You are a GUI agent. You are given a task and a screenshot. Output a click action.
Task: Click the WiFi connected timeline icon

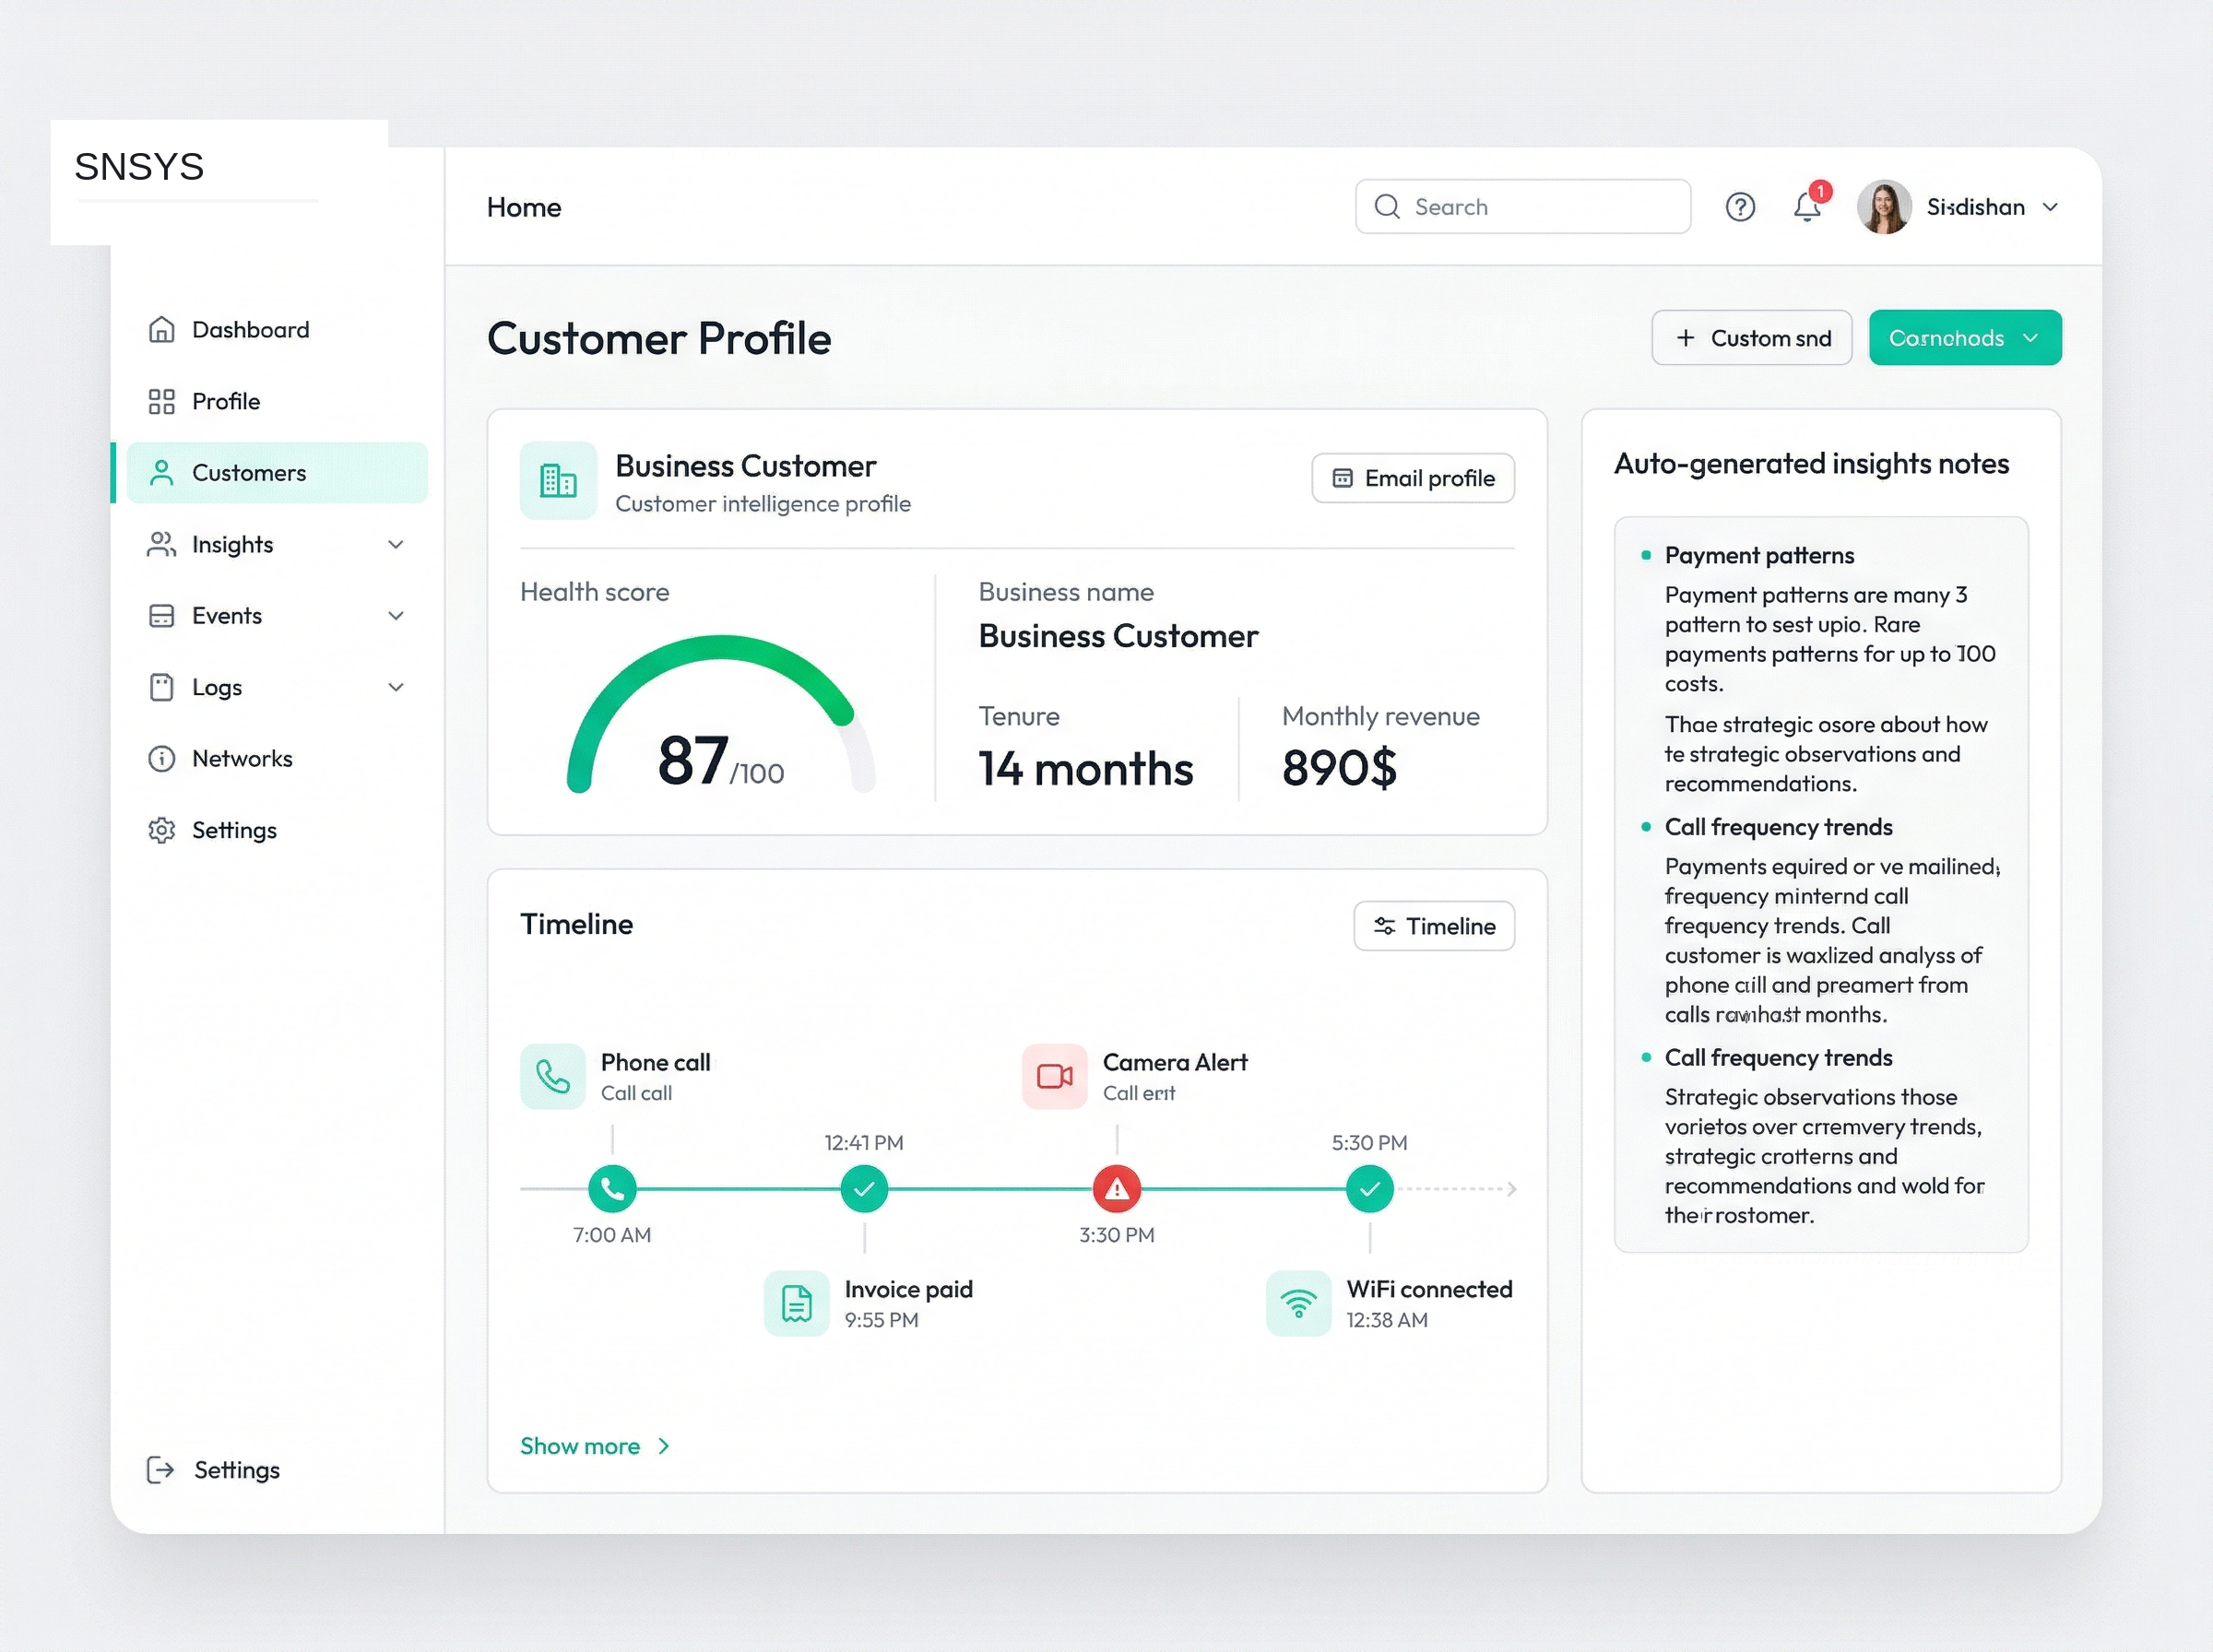click(1298, 1303)
